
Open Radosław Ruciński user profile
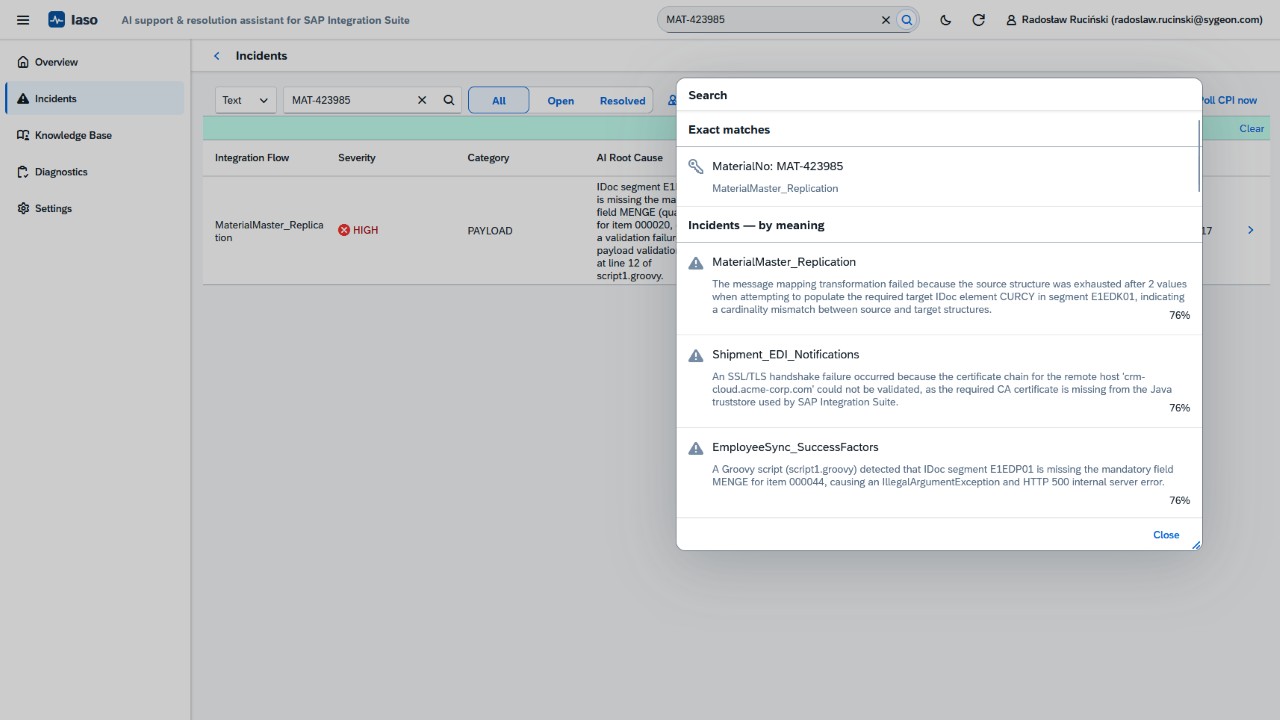1135,20
